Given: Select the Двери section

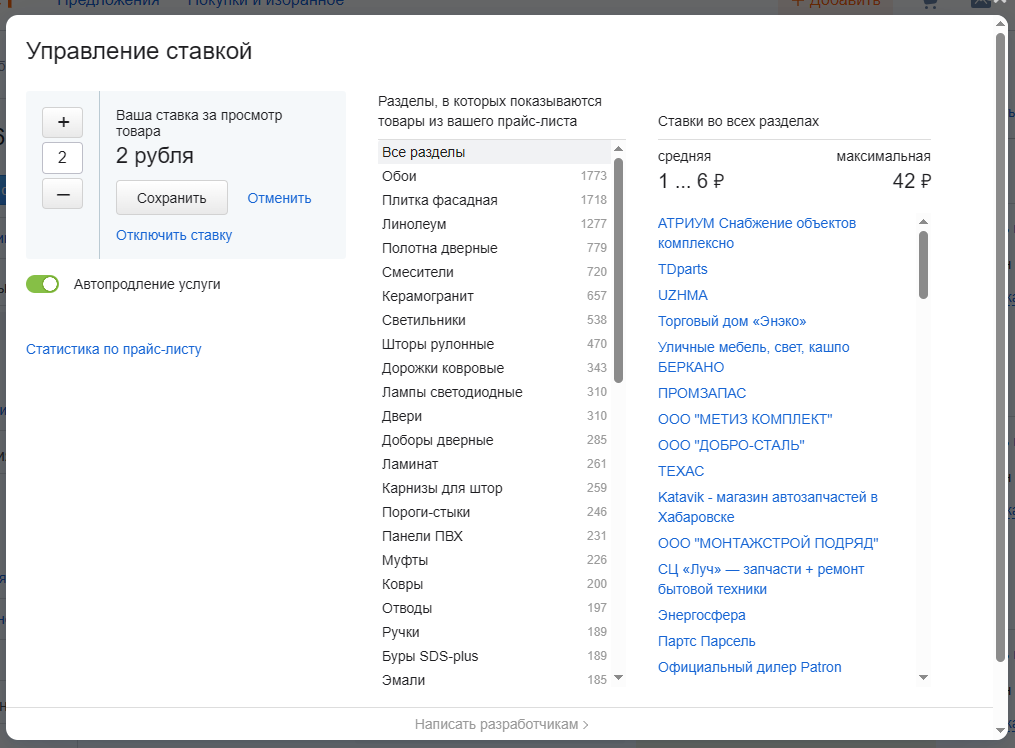Looking at the screenshot, I should (494, 415).
